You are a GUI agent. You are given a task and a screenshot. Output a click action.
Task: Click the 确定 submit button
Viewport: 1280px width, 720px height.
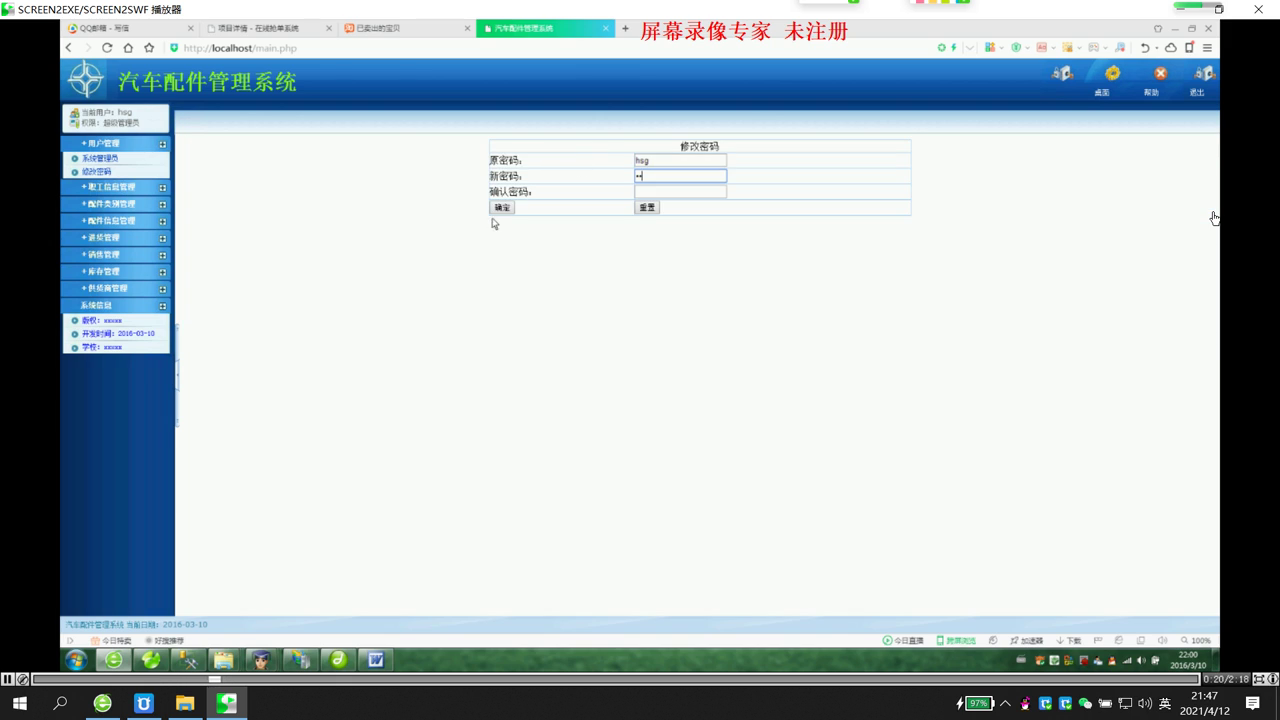(x=502, y=208)
